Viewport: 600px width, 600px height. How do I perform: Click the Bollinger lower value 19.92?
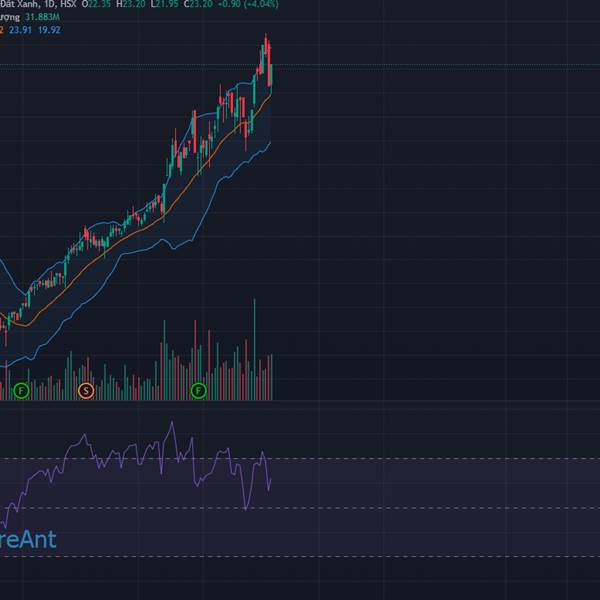click(x=49, y=30)
